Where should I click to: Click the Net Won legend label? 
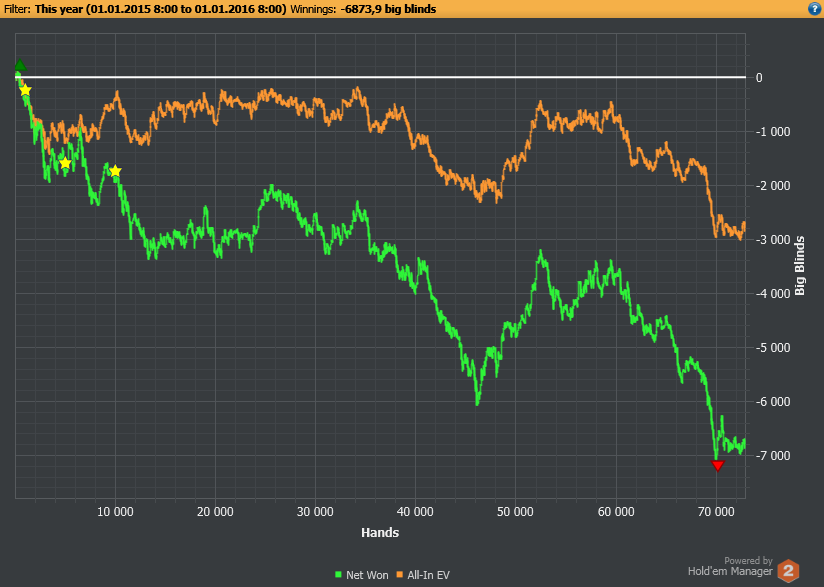[367, 575]
